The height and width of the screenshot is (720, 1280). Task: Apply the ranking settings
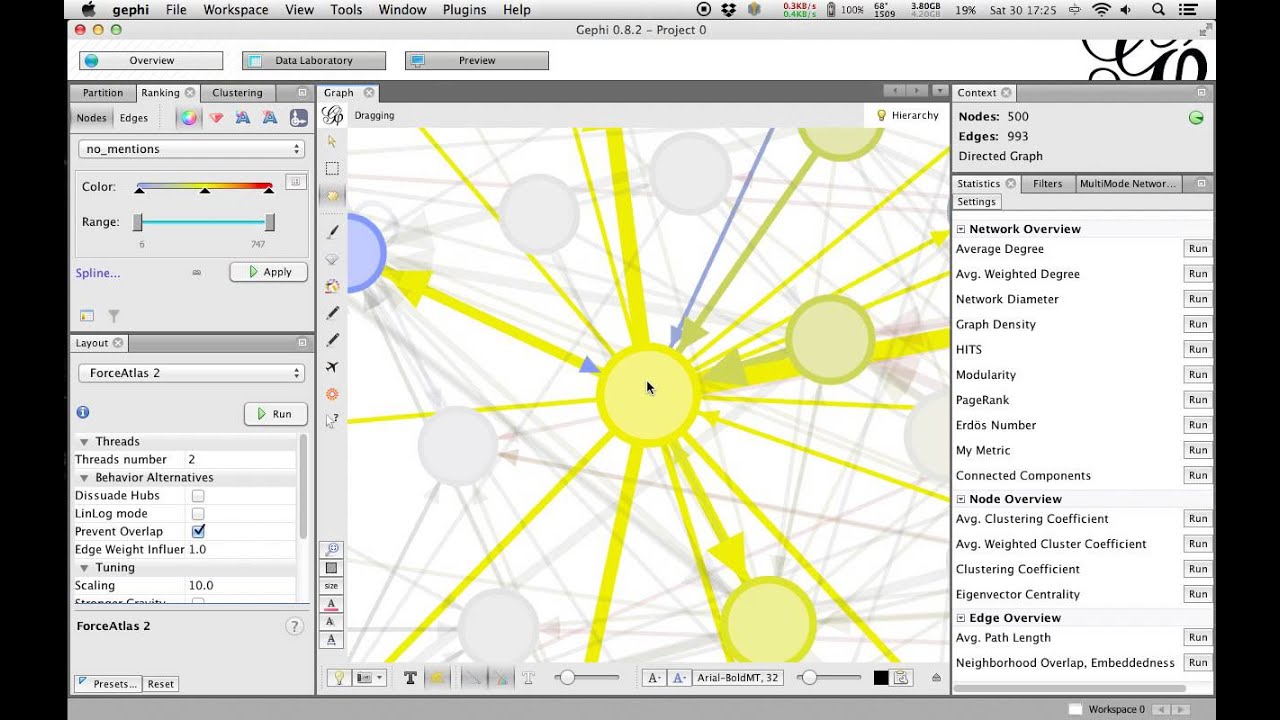[x=269, y=272]
